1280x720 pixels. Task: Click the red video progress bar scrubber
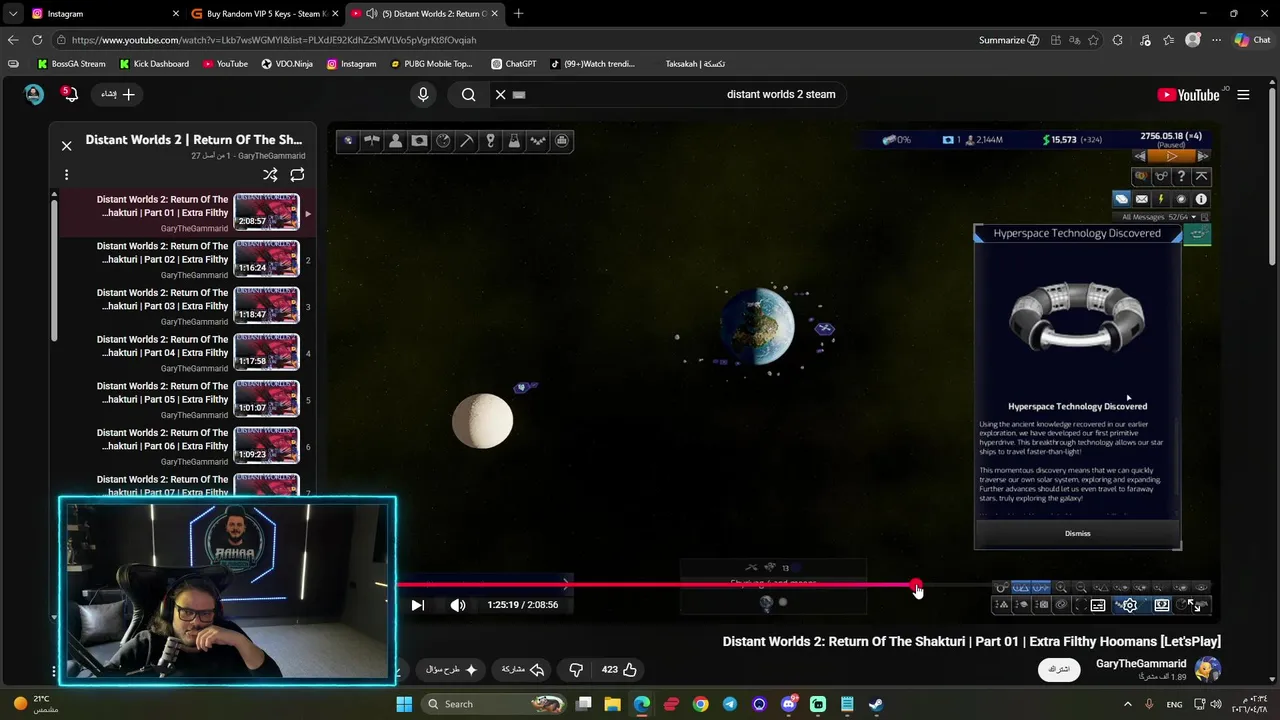click(917, 586)
